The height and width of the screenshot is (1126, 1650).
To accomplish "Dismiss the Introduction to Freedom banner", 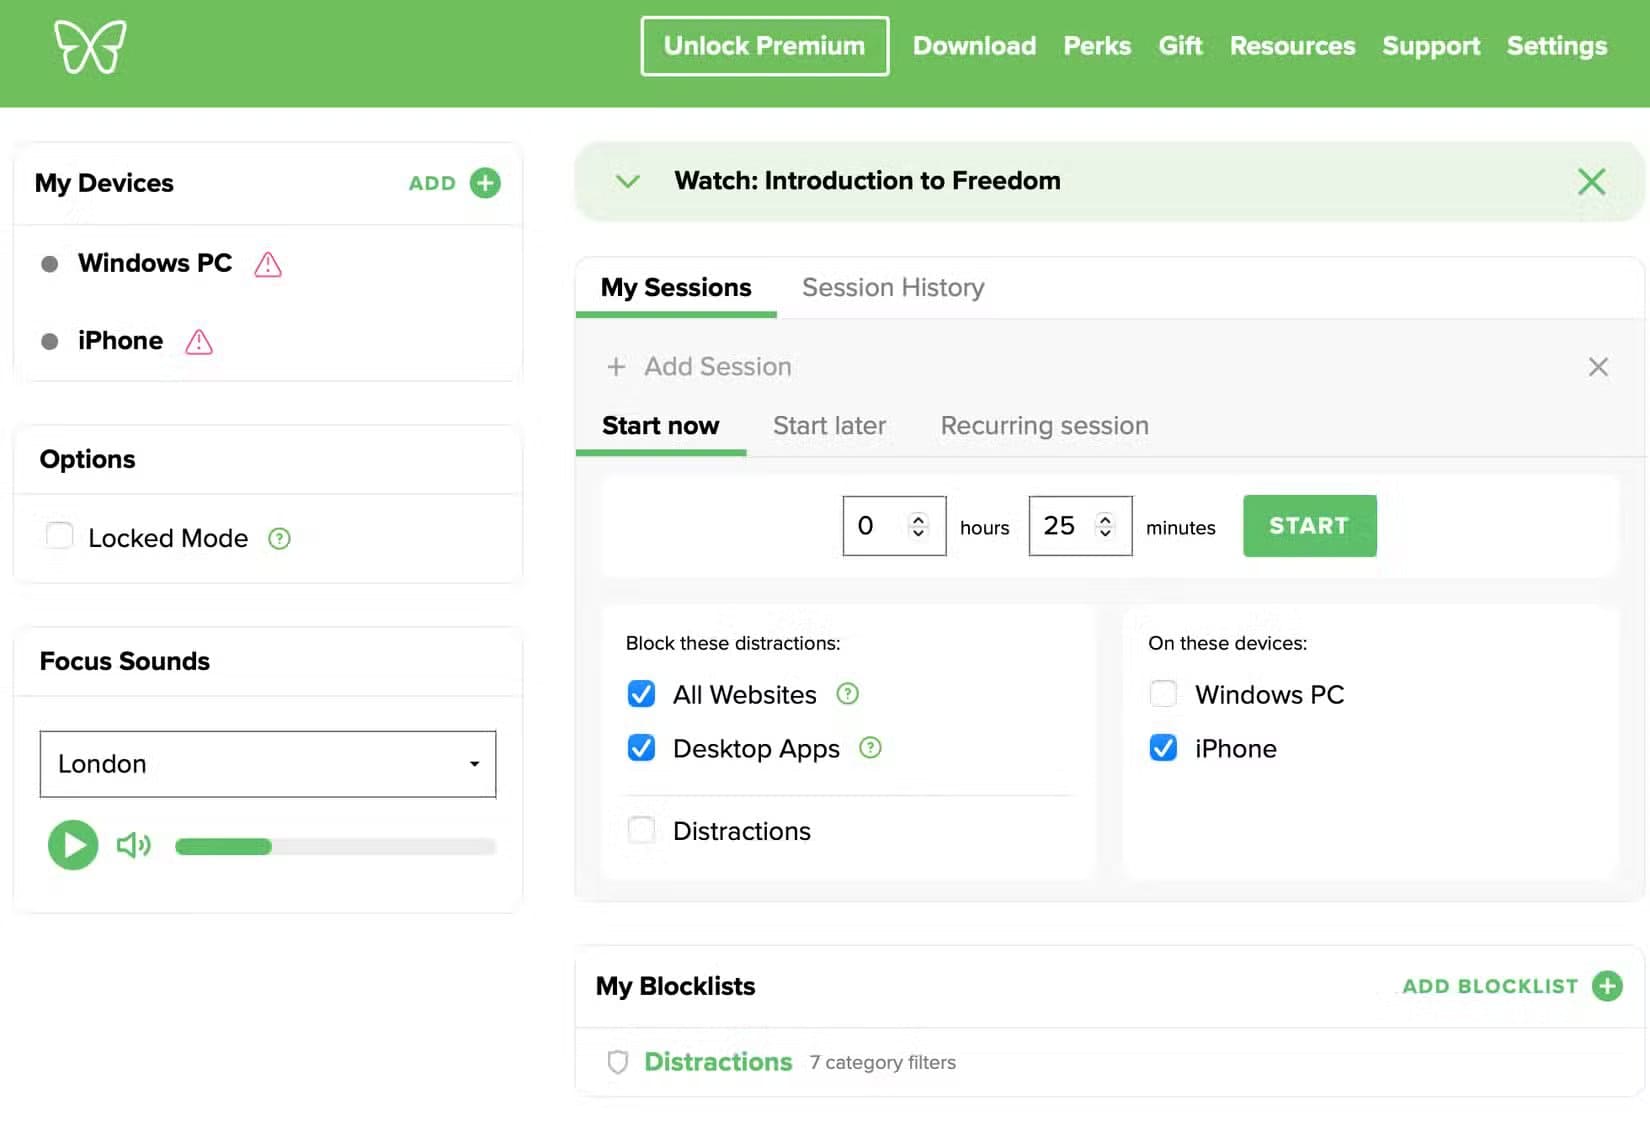I will coord(1591,182).
